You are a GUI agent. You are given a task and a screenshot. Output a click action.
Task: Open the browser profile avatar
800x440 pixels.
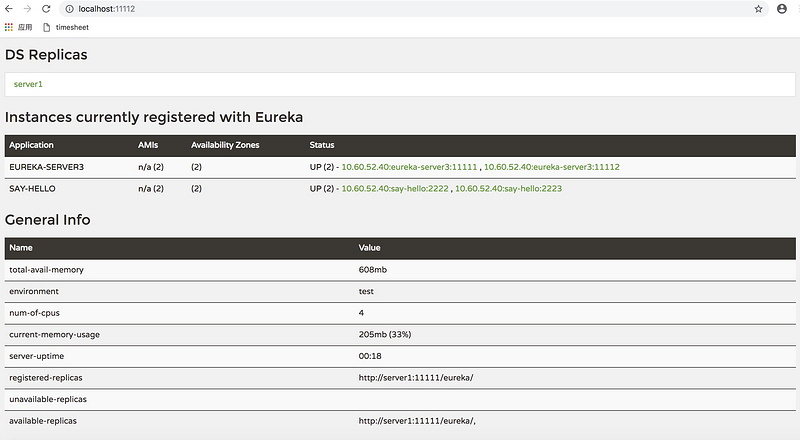coord(782,8)
